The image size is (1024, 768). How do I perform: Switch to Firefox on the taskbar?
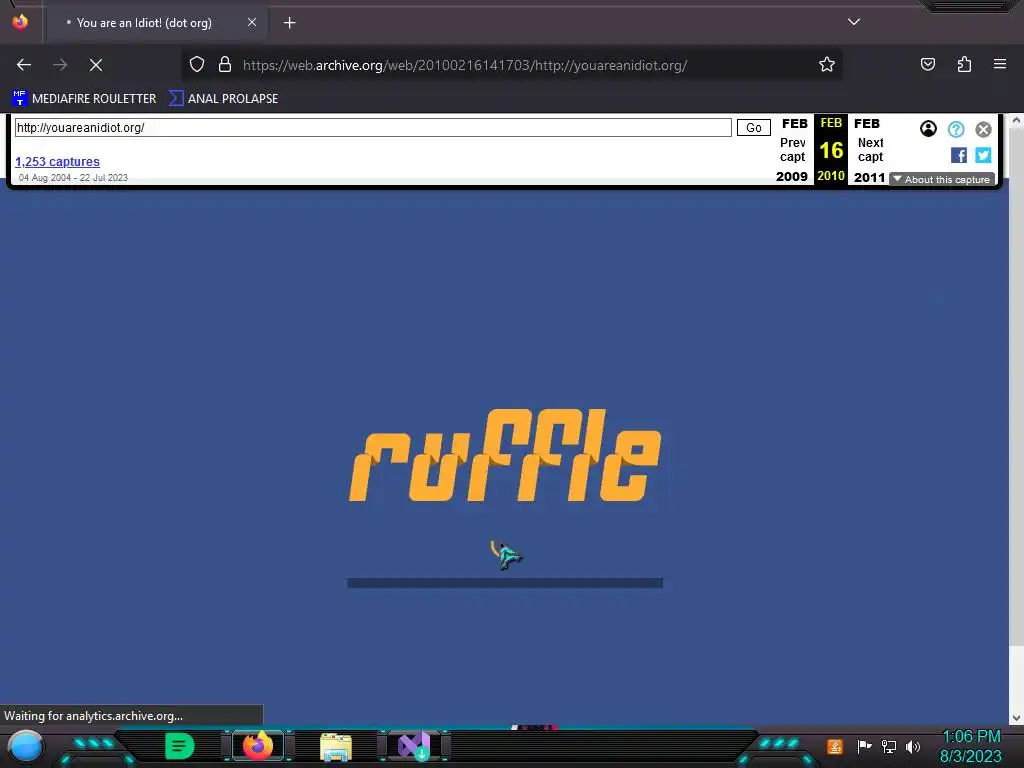click(257, 746)
